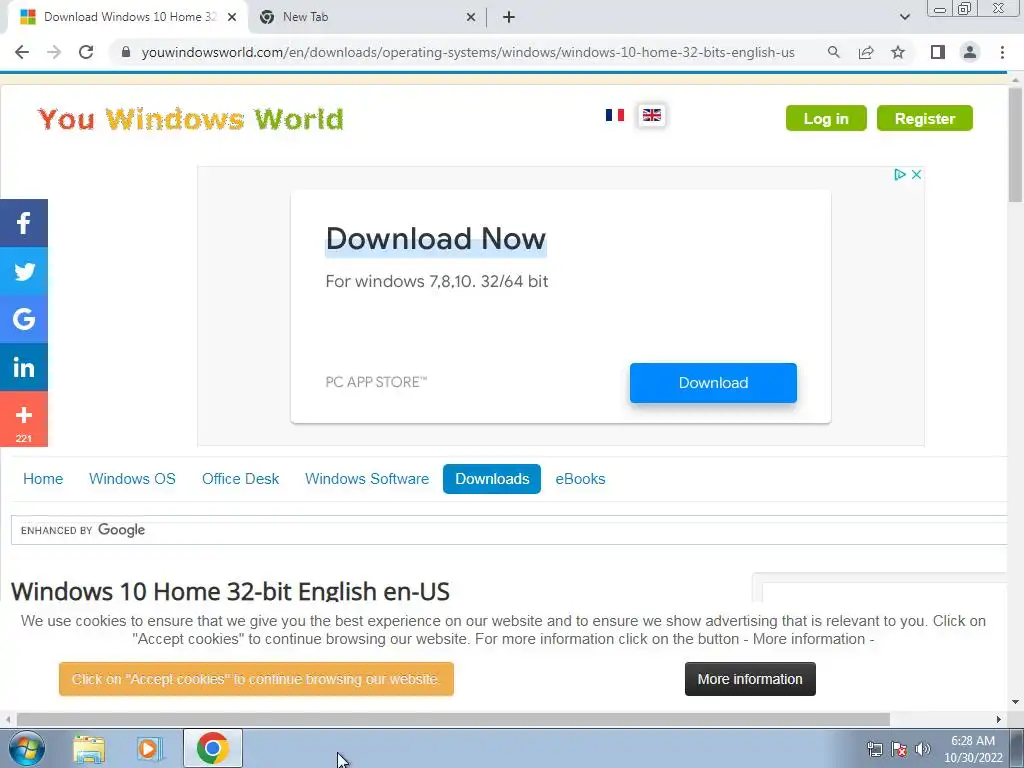This screenshot has width=1024, height=768.
Task: Switch site language with French flag
Action: pos(615,115)
